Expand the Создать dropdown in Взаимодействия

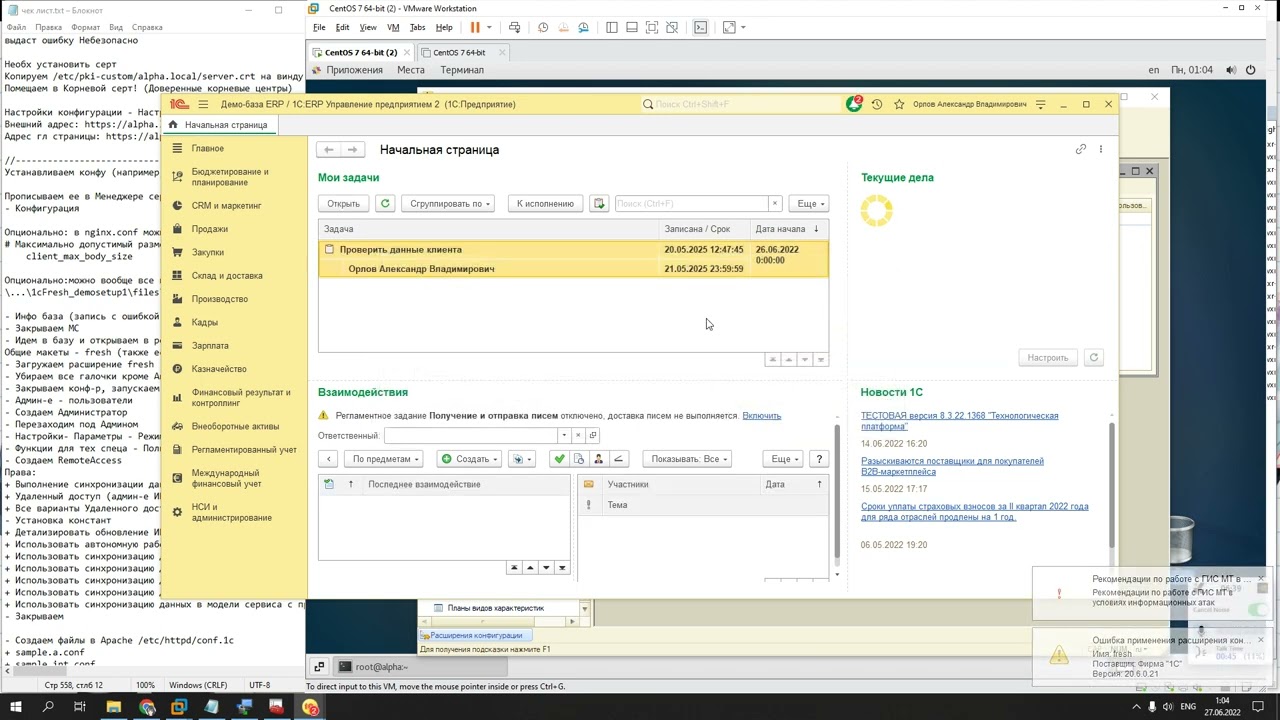[x=470, y=459]
